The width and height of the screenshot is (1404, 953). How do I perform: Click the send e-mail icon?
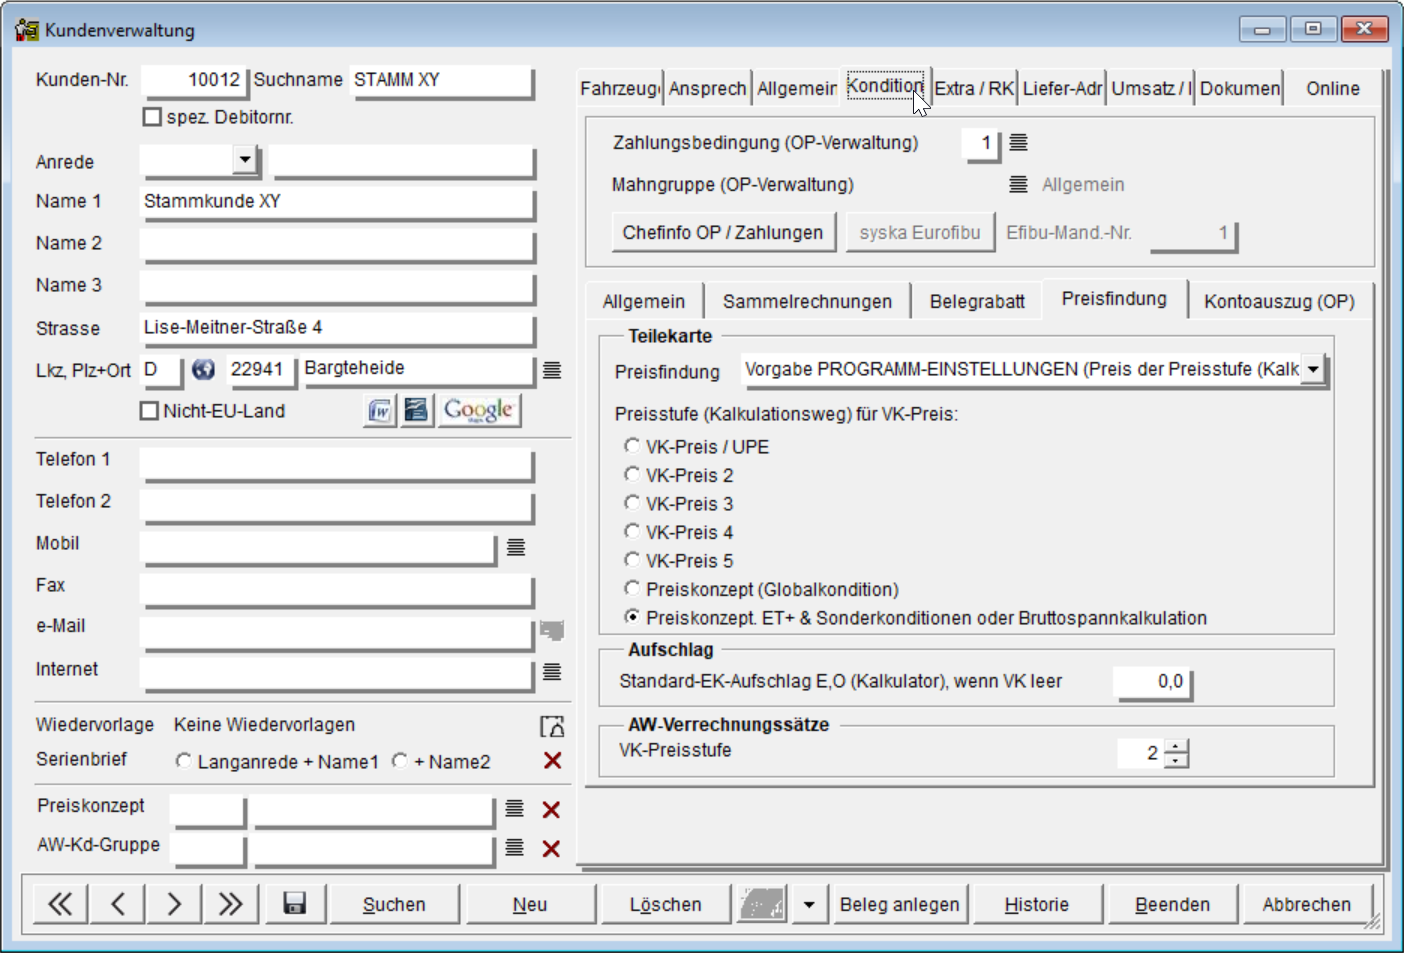[552, 630]
